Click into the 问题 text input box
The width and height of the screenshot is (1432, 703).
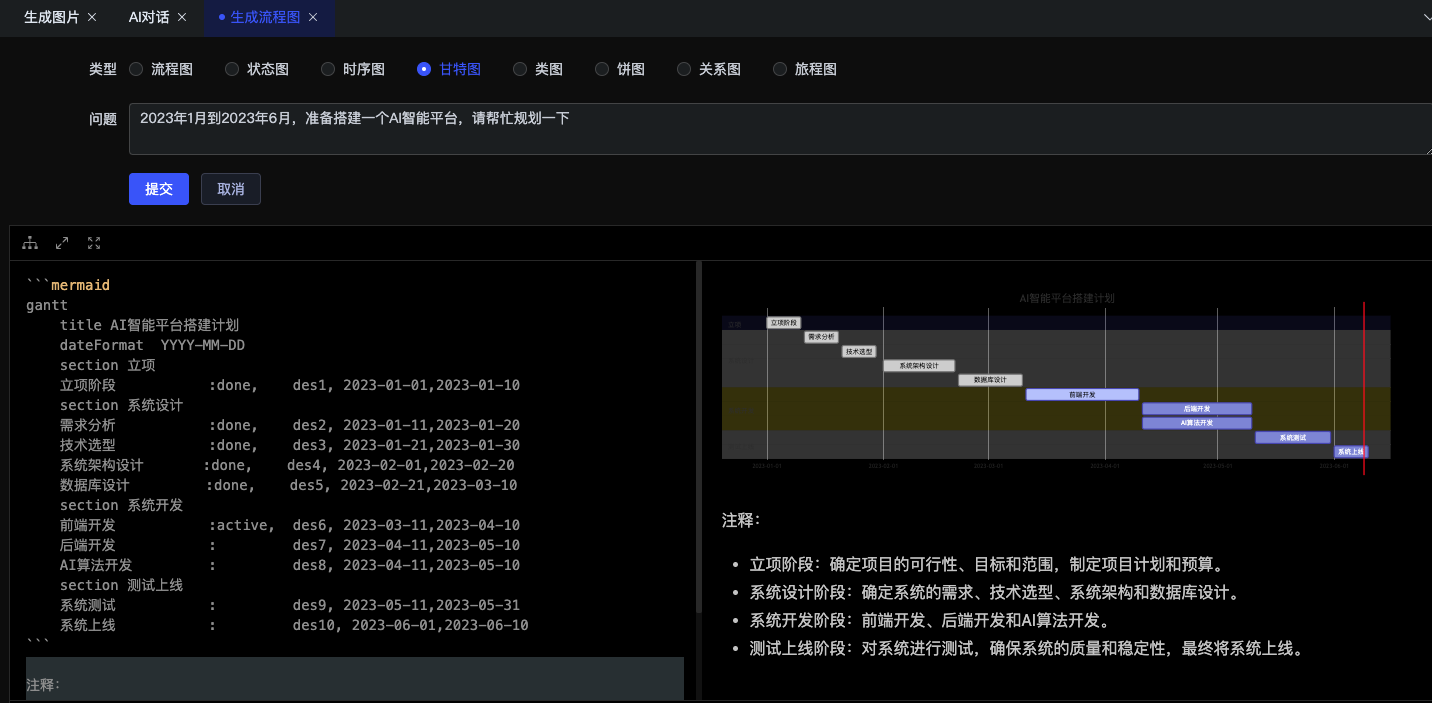point(778,129)
